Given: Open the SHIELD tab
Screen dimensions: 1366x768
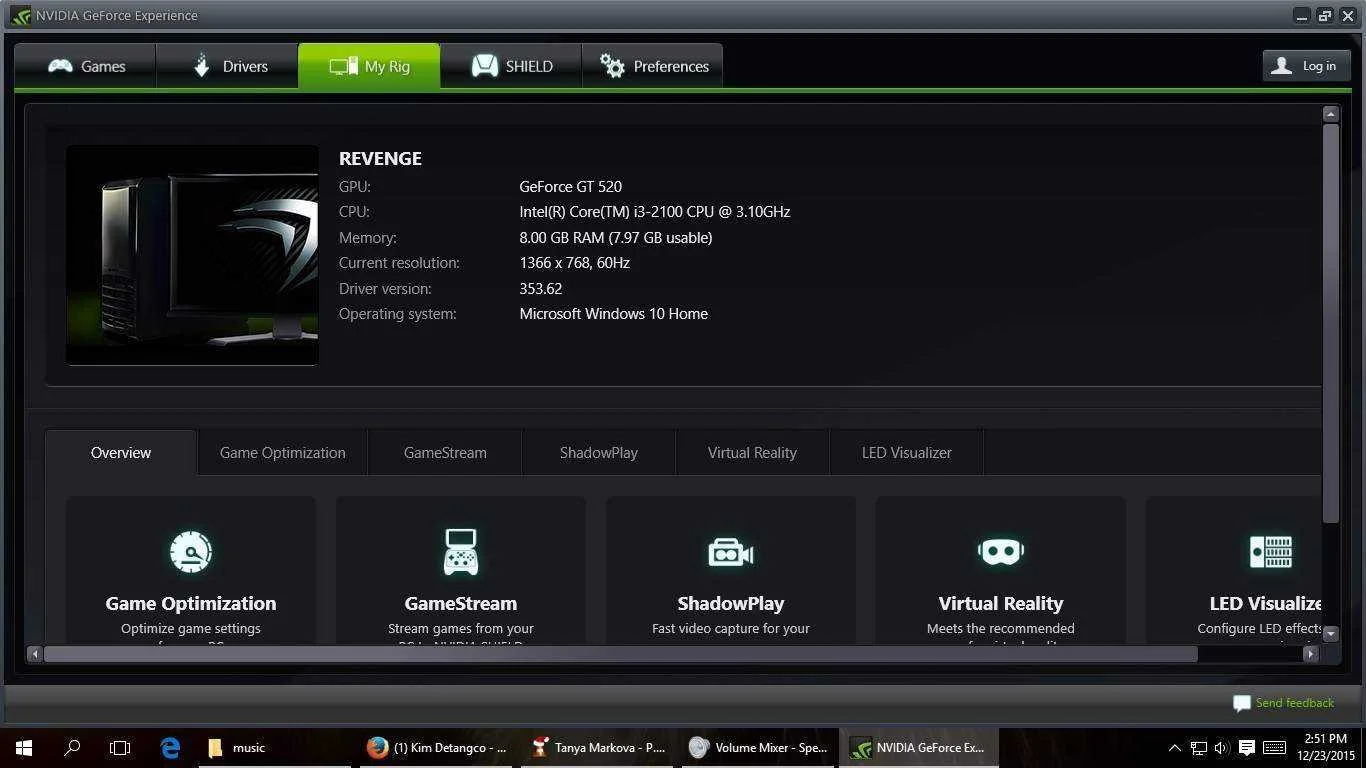Looking at the screenshot, I should pos(511,66).
